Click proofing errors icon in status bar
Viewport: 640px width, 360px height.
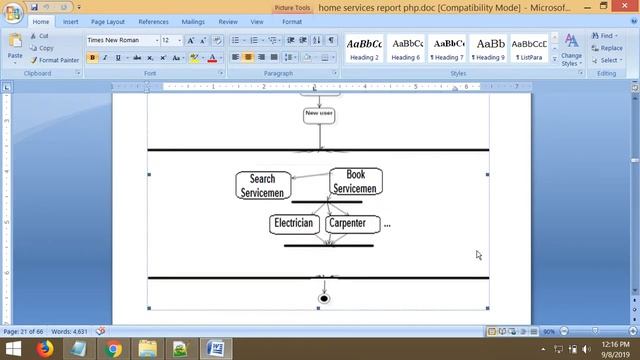coord(100,331)
